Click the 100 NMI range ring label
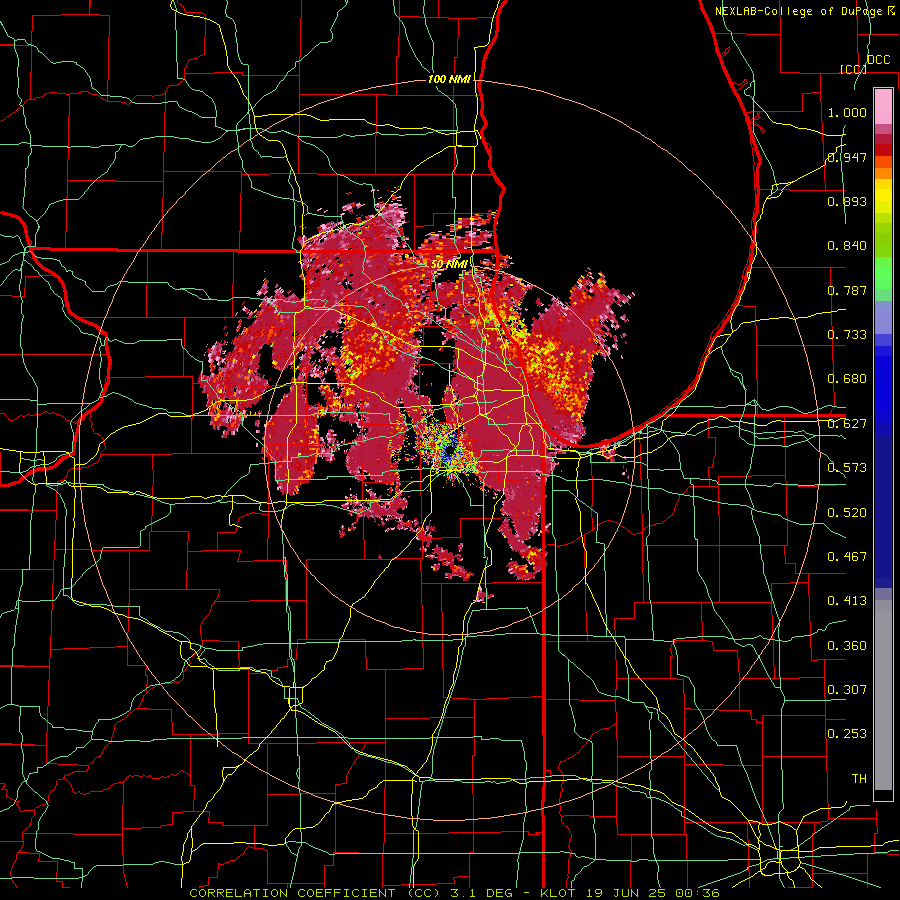The image size is (900, 900). tap(449, 79)
